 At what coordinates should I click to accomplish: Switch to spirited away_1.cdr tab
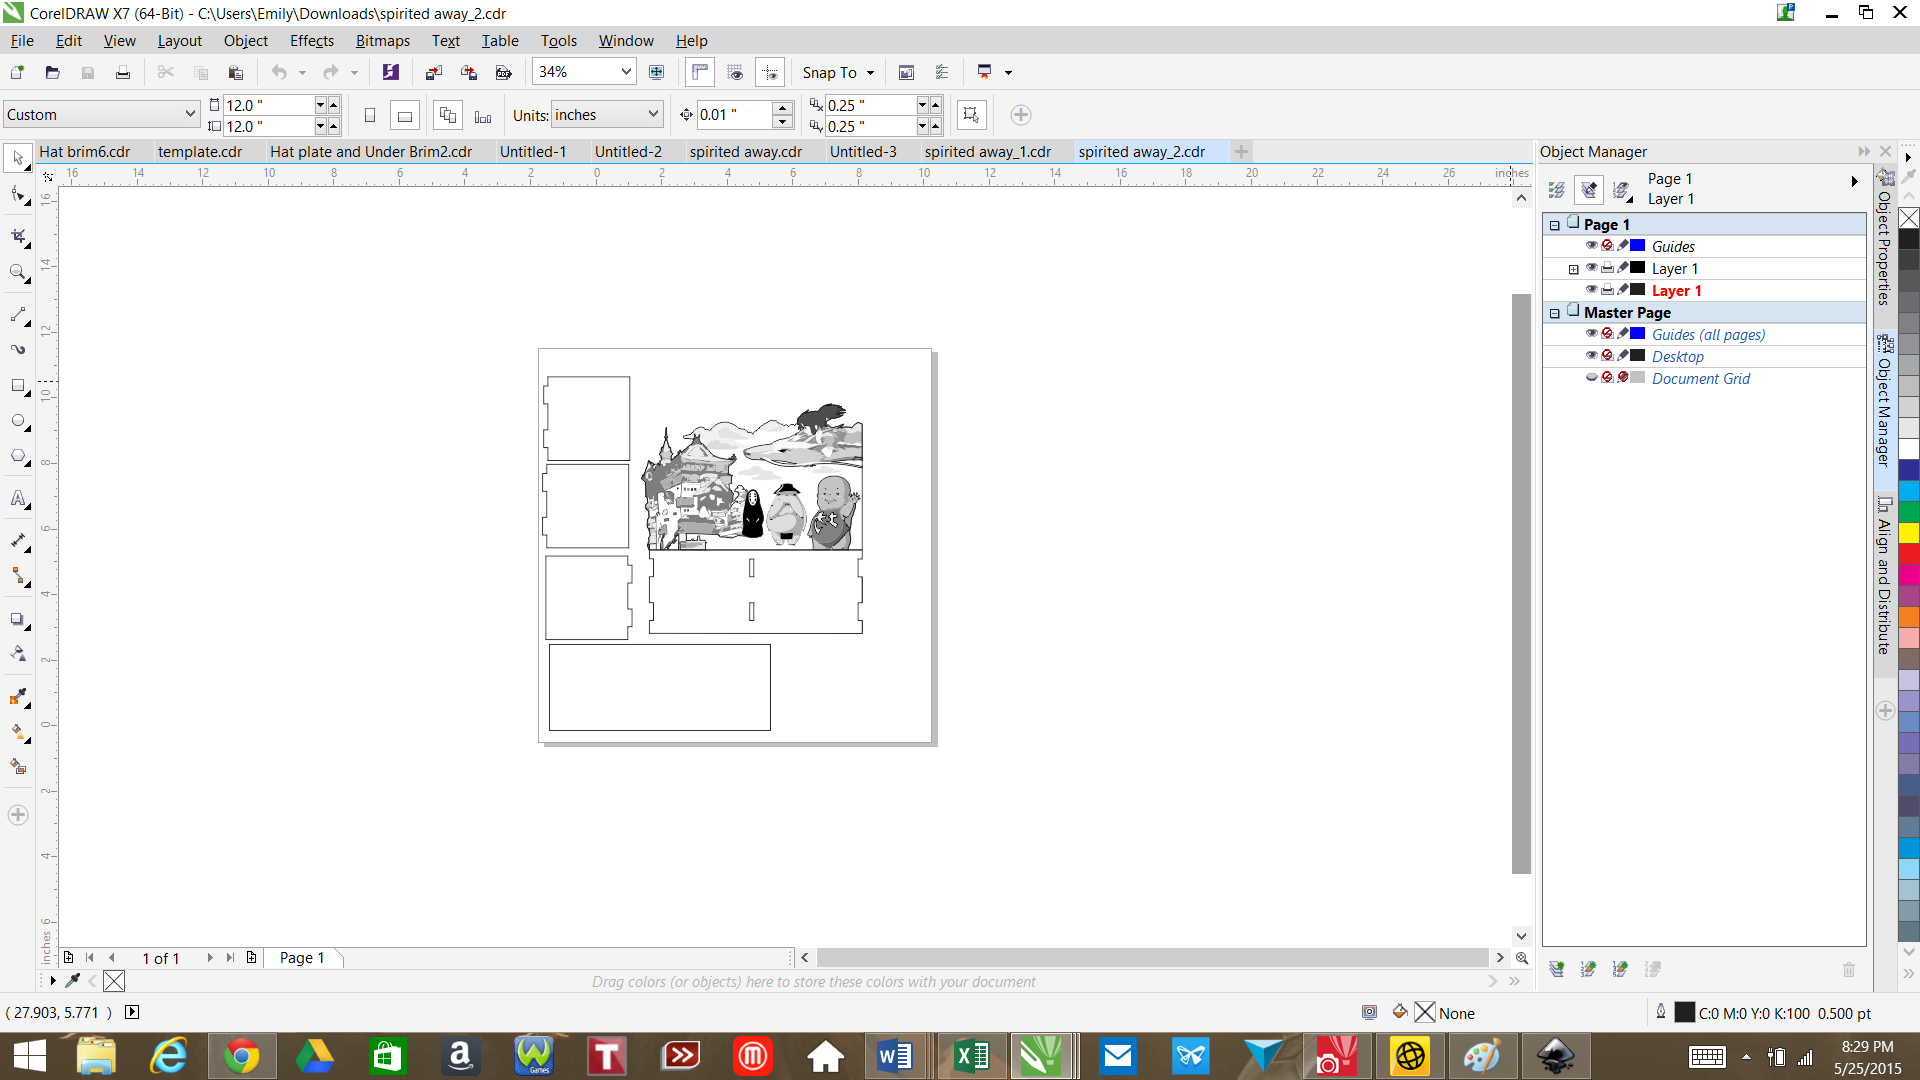tap(988, 152)
